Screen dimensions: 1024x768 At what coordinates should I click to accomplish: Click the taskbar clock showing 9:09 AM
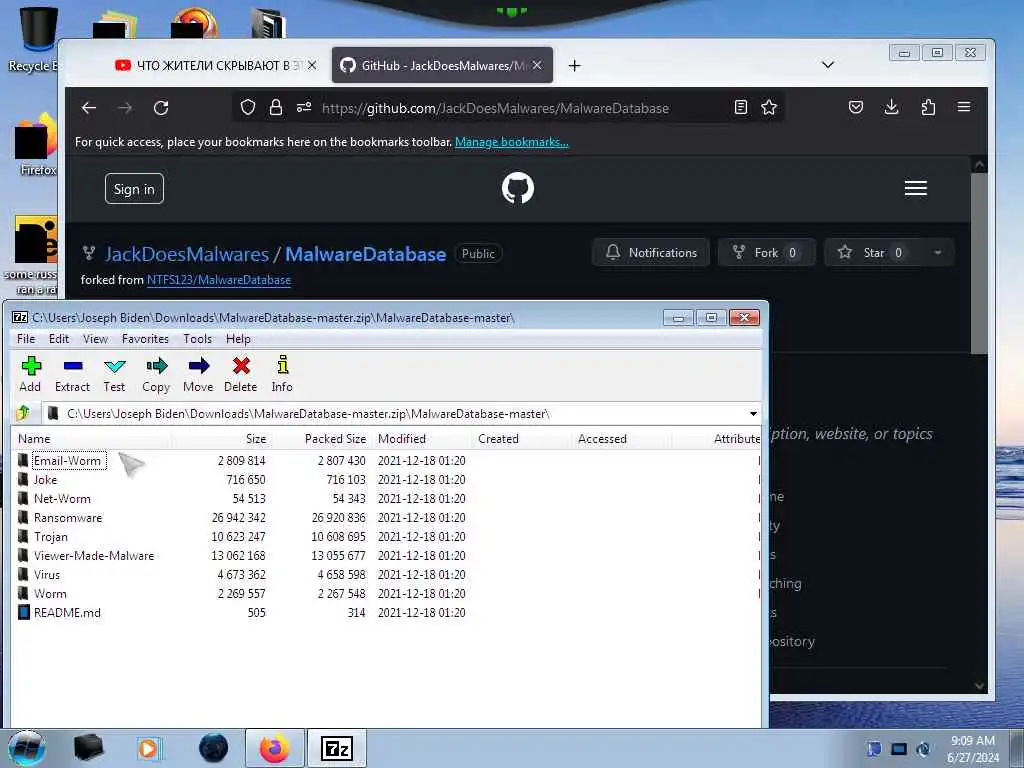(x=973, y=749)
